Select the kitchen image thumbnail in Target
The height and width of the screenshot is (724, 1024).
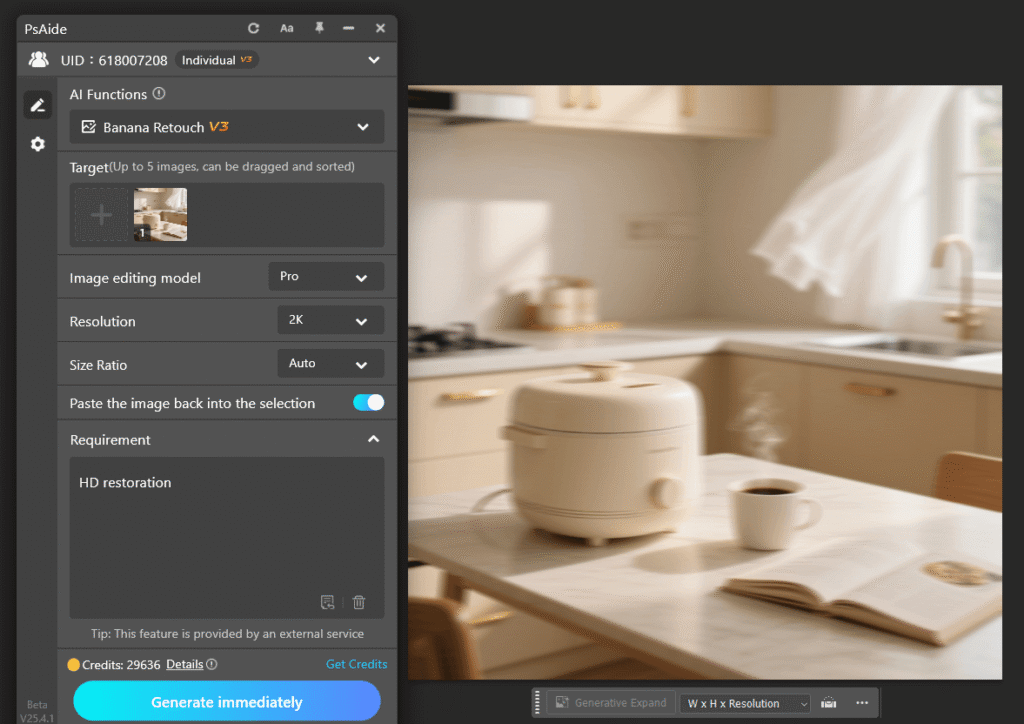pyautogui.click(x=160, y=214)
